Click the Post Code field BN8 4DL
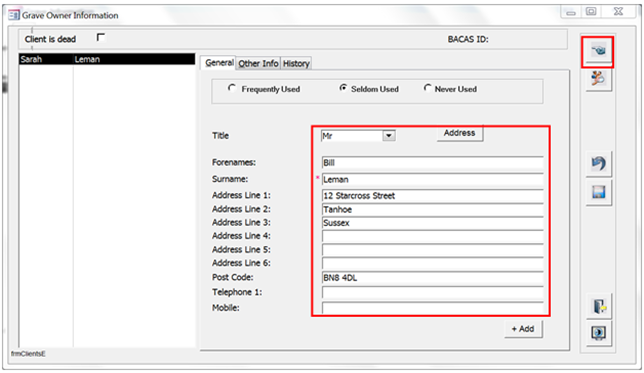This screenshot has height=373, width=644. pos(432,278)
